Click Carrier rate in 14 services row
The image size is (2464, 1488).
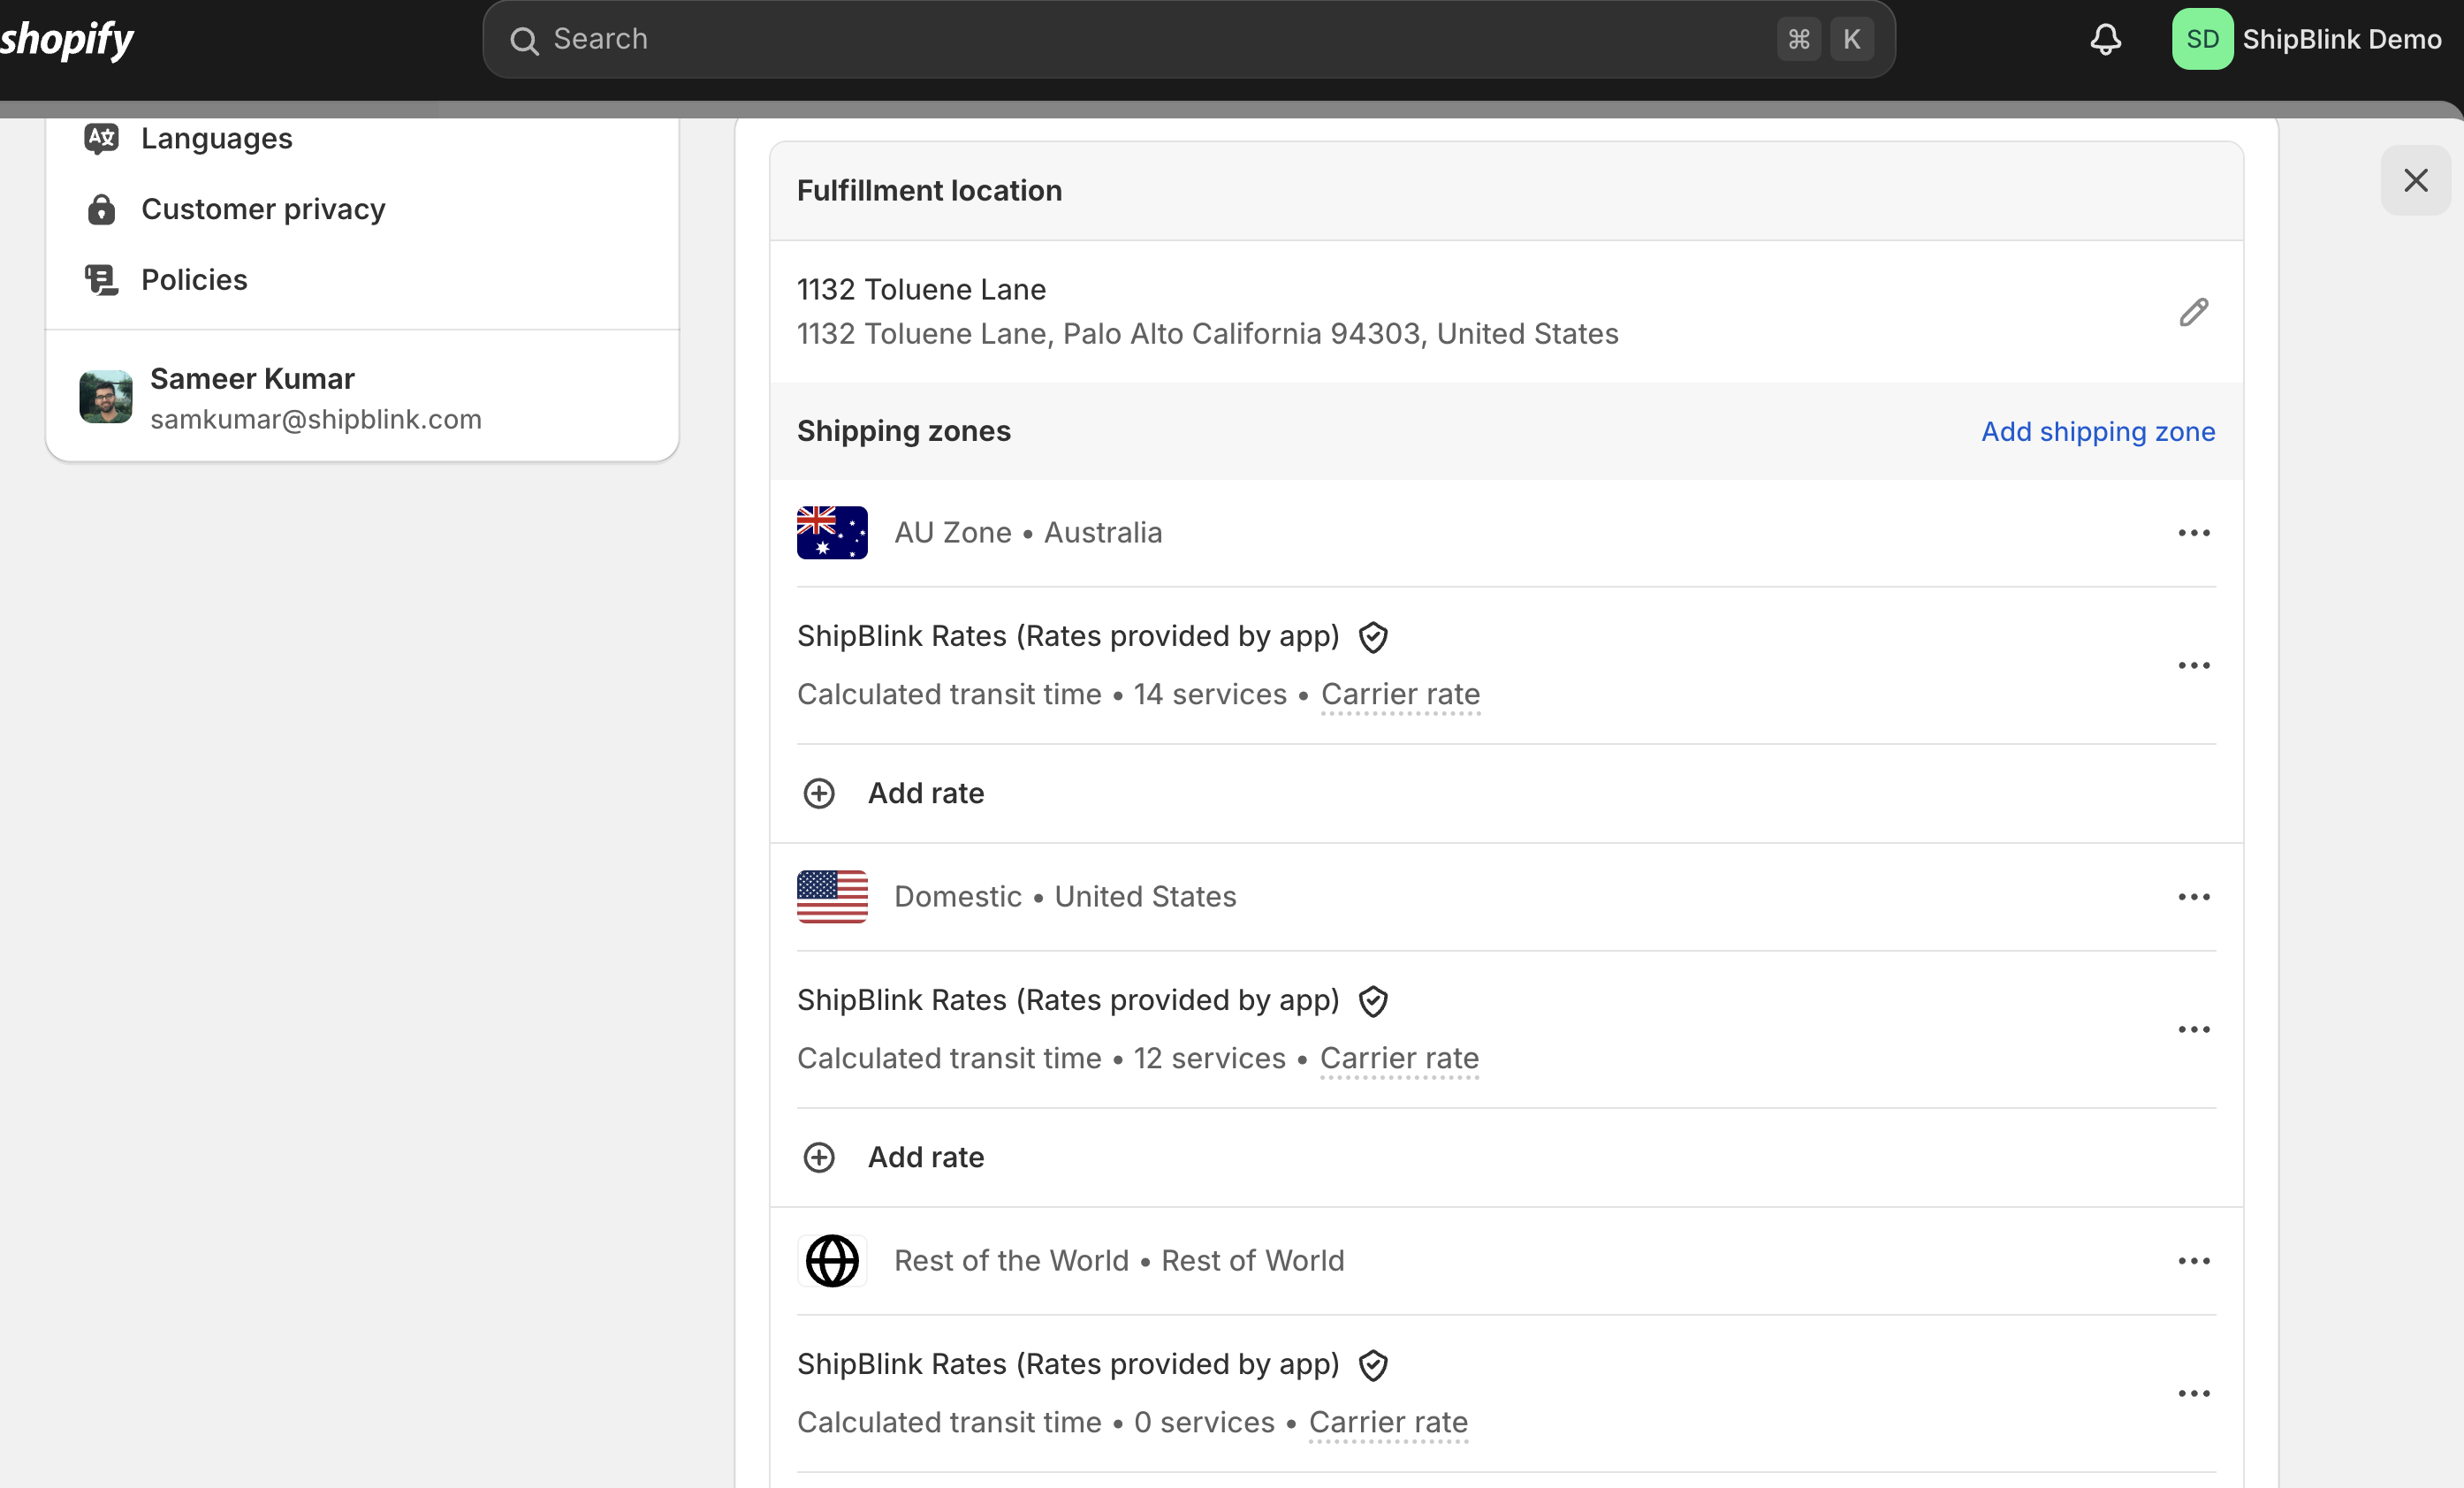point(1400,694)
